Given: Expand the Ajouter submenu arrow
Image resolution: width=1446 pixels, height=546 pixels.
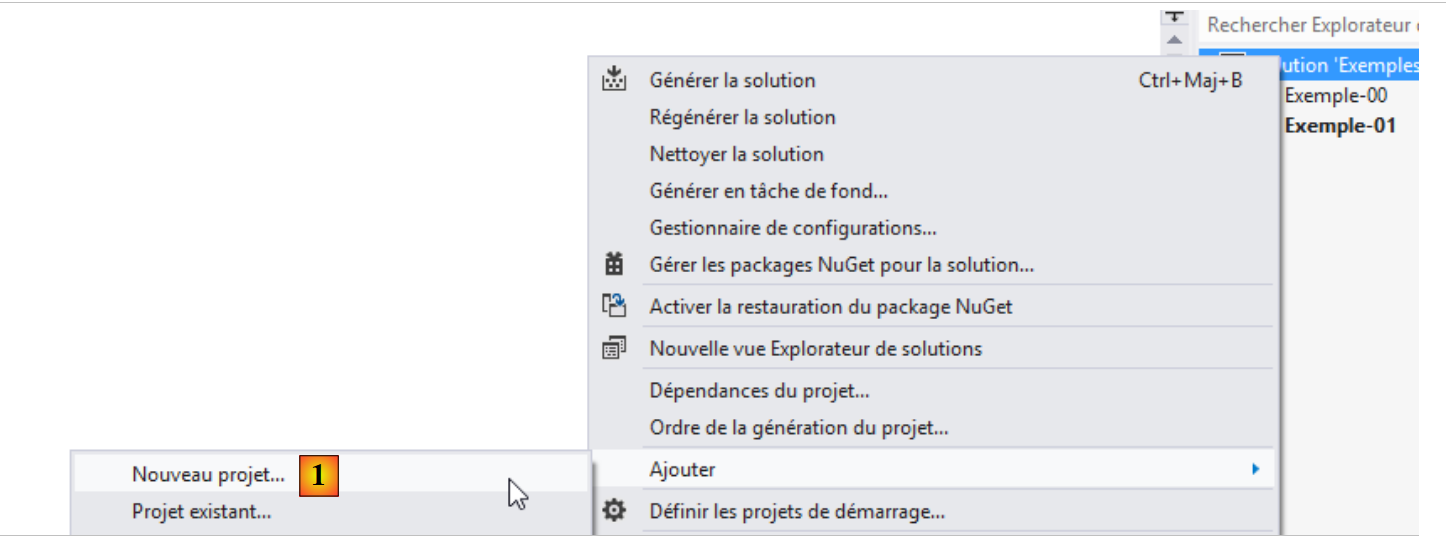Looking at the screenshot, I should [1255, 469].
